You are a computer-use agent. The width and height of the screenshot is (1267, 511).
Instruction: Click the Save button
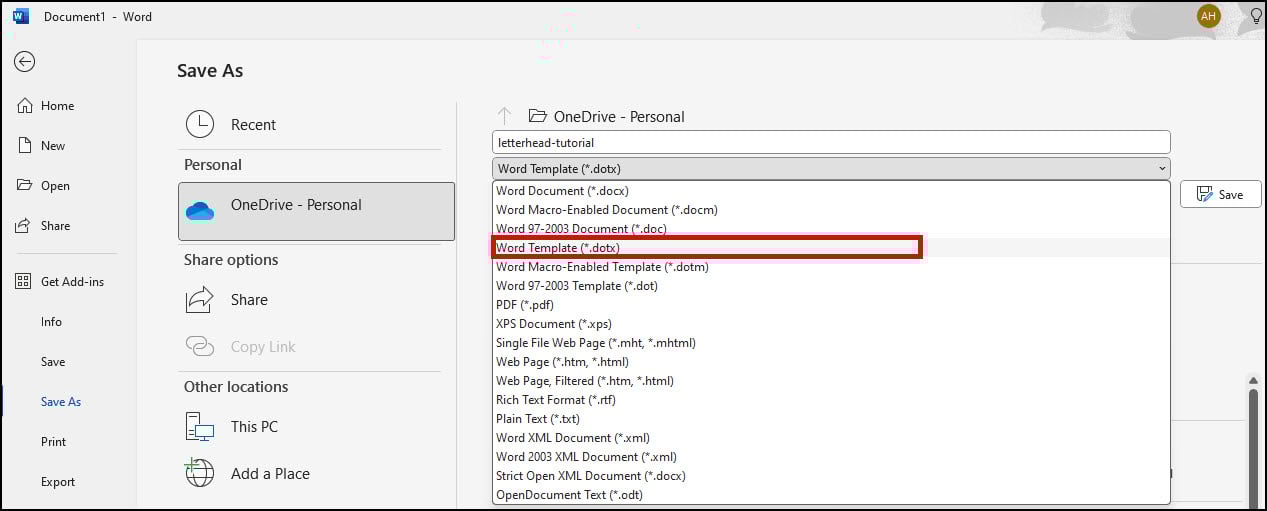pos(1220,194)
